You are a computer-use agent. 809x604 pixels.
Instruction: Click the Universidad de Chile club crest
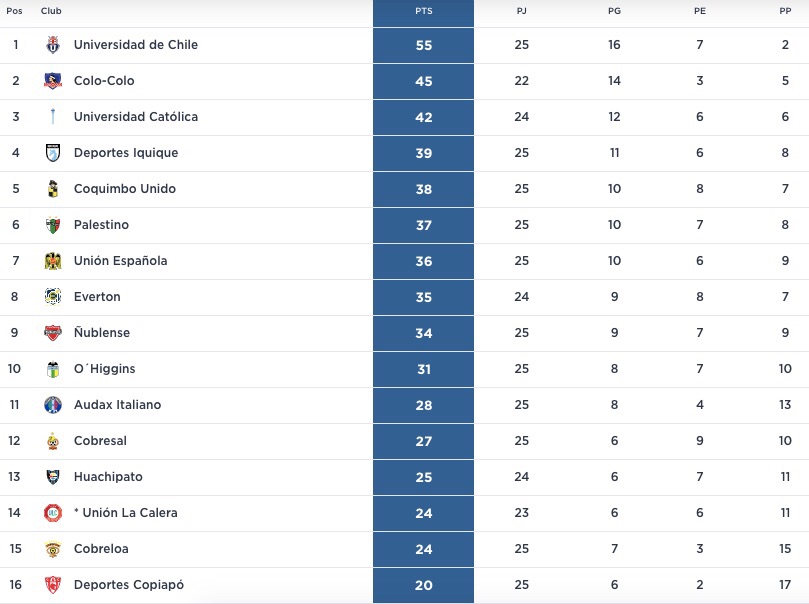pyautogui.click(x=53, y=45)
